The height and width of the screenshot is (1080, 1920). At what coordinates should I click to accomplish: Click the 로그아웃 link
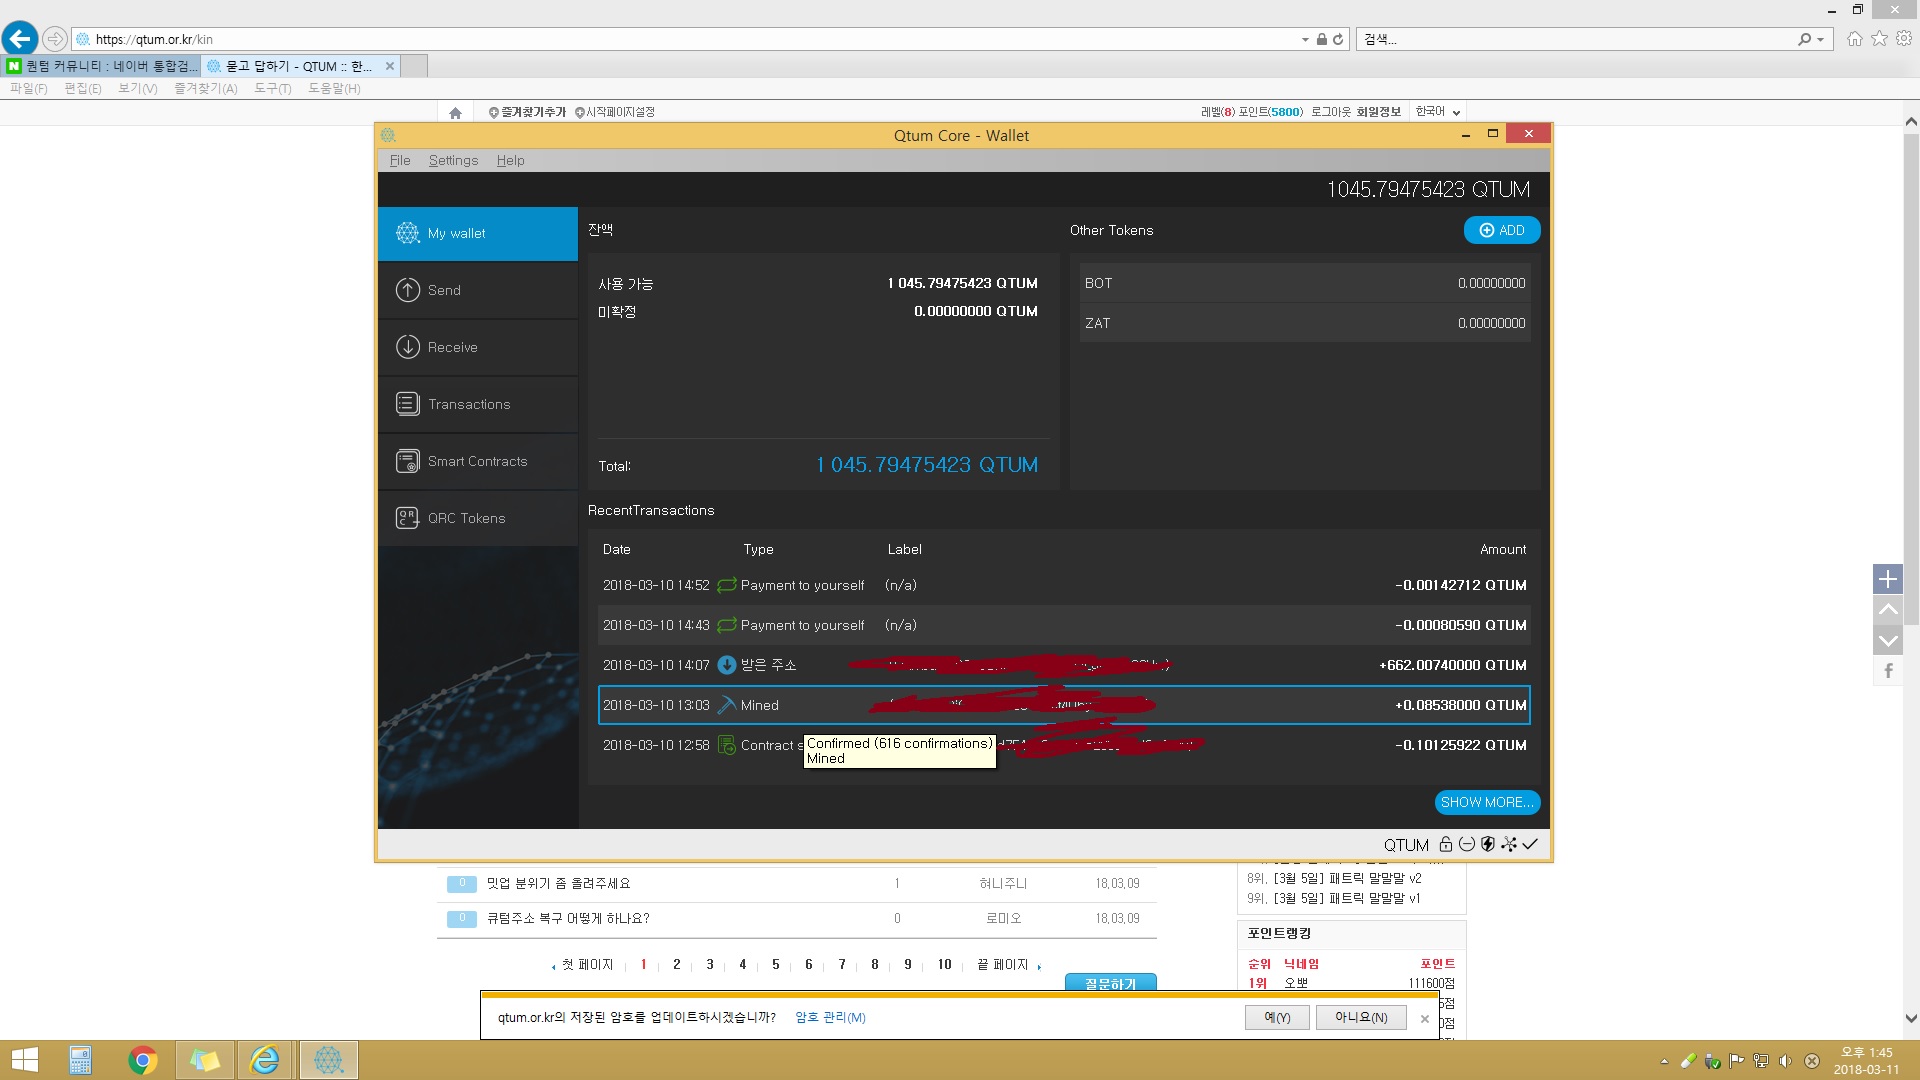click(1330, 112)
